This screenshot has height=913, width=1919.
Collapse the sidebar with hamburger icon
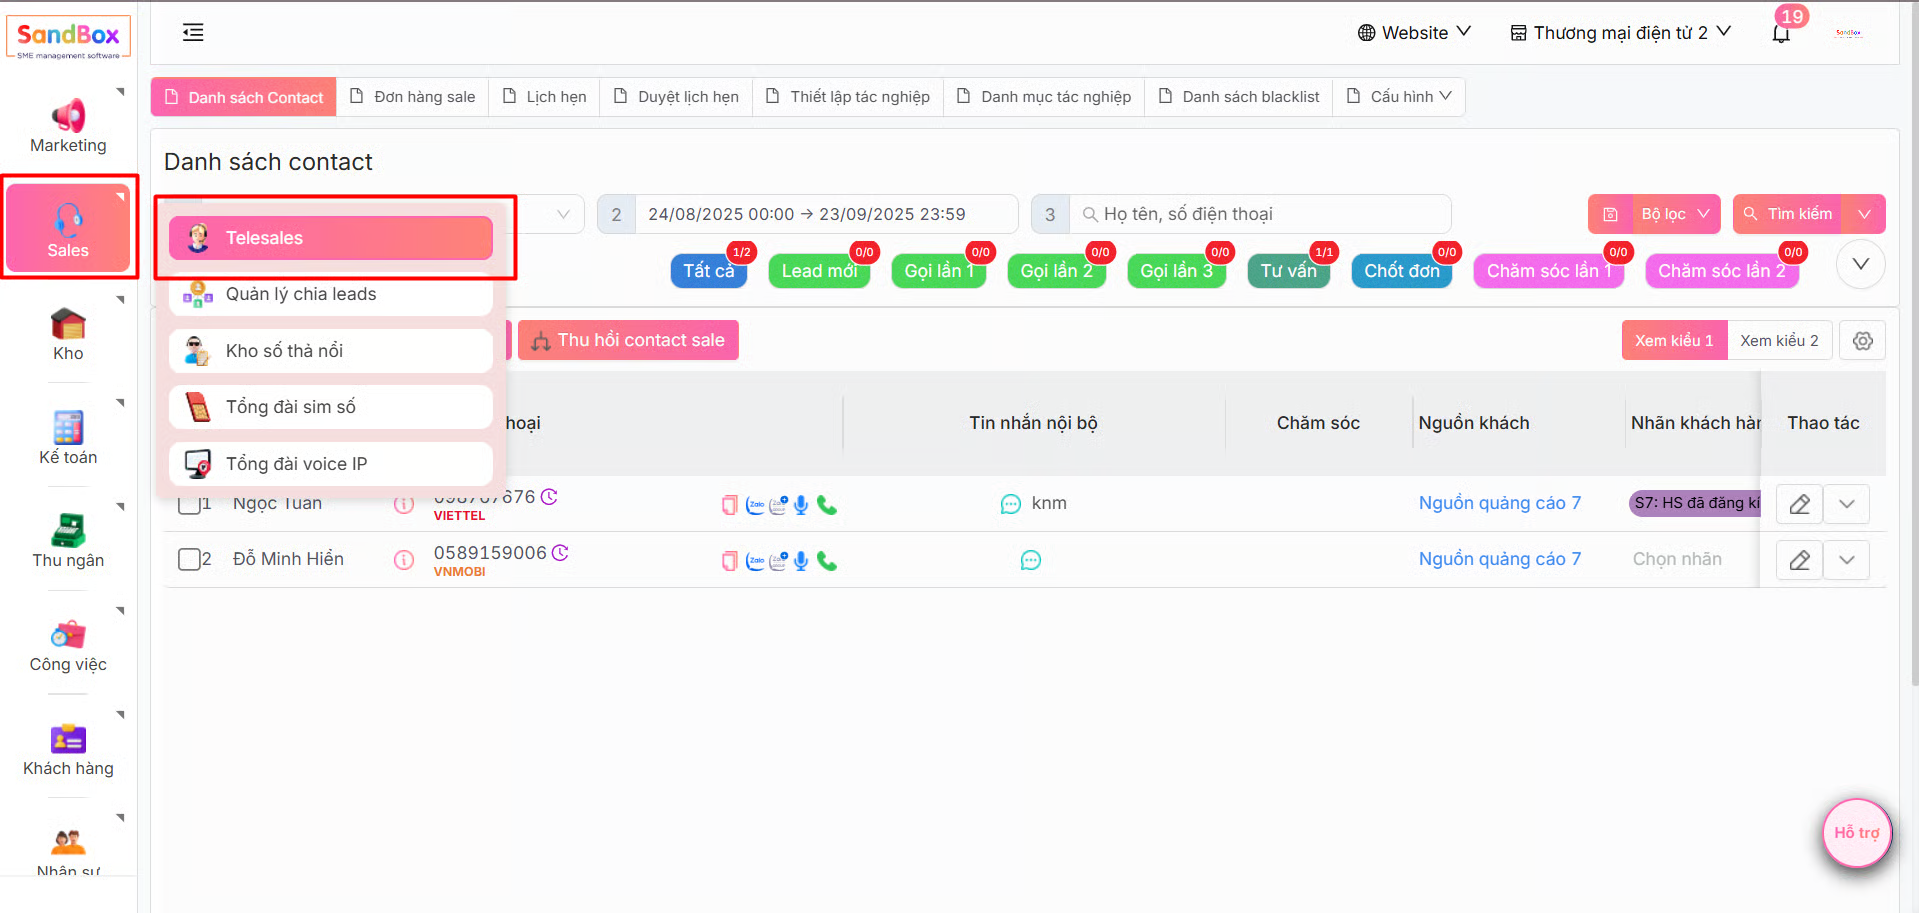(x=193, y=33)
